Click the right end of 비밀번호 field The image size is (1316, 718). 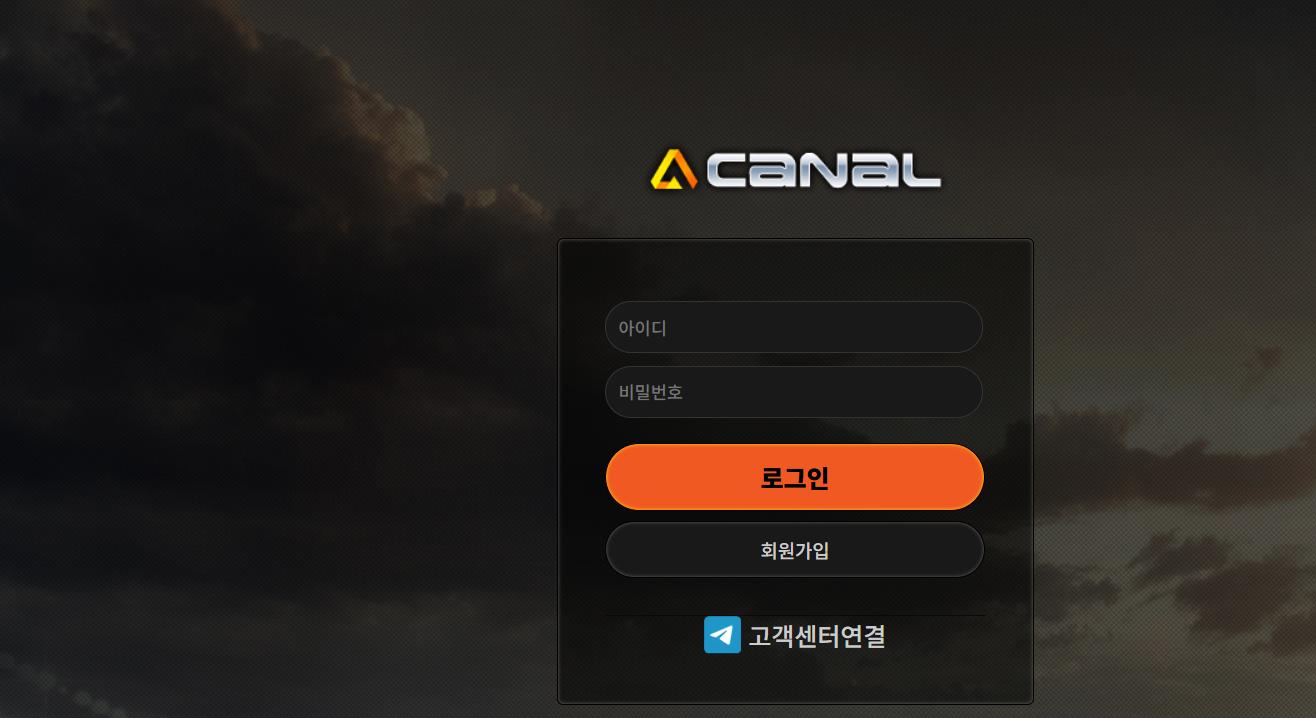960,392
